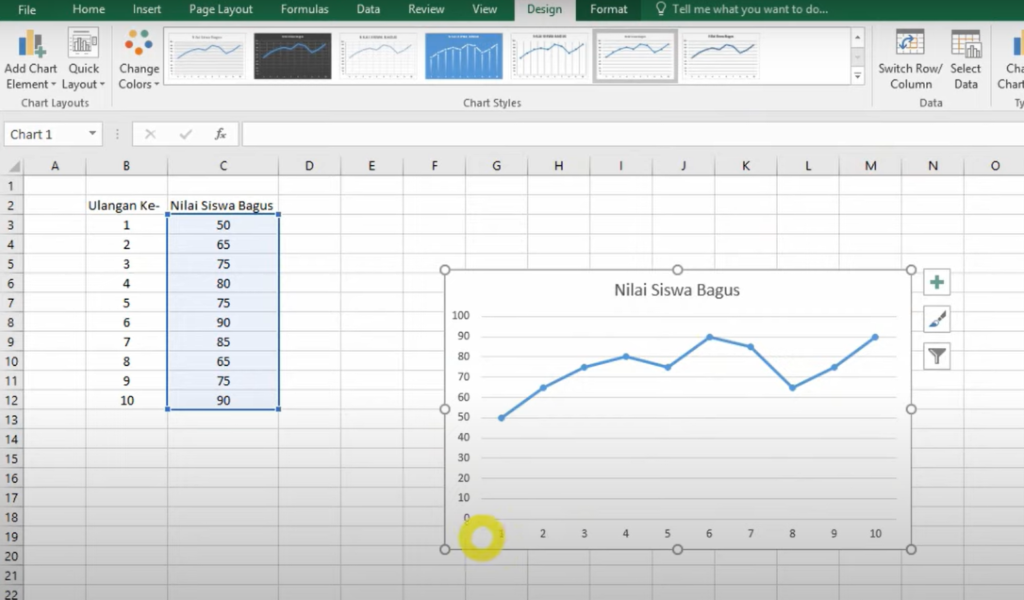Click cell C9 with value 85
Screen dimensions: 1024x600
(223, 341)
